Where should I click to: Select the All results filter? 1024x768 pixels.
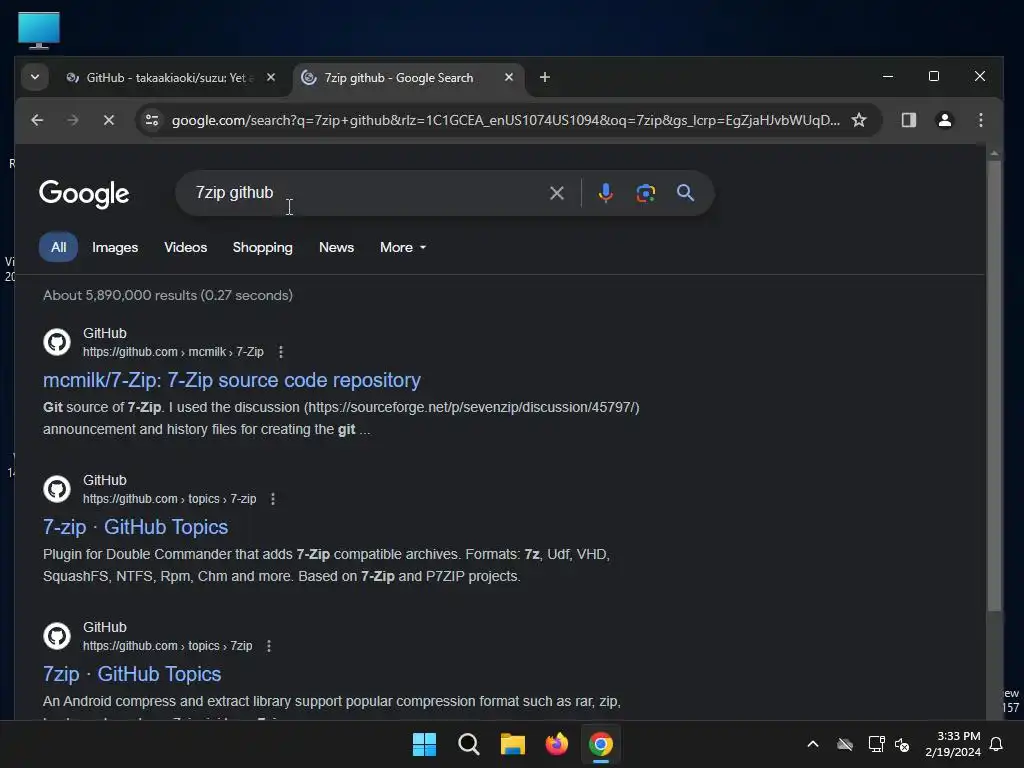pyautogui.click(x=59, y=247)
